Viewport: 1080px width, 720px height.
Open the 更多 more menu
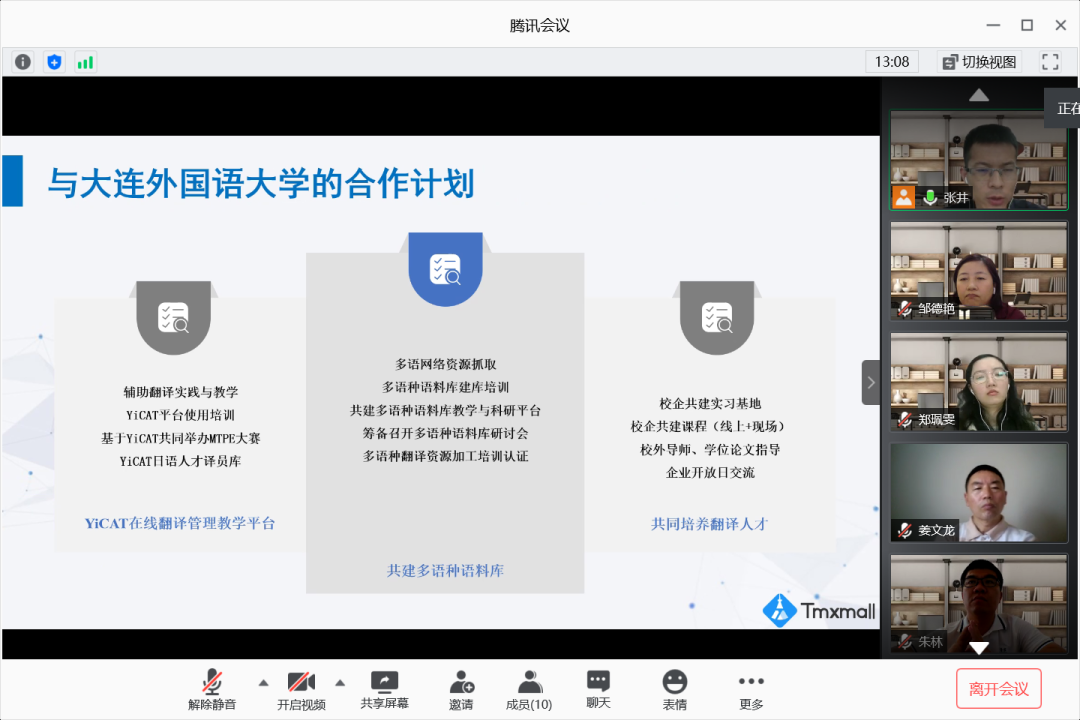pyautogui.click(x=751, y=690)
